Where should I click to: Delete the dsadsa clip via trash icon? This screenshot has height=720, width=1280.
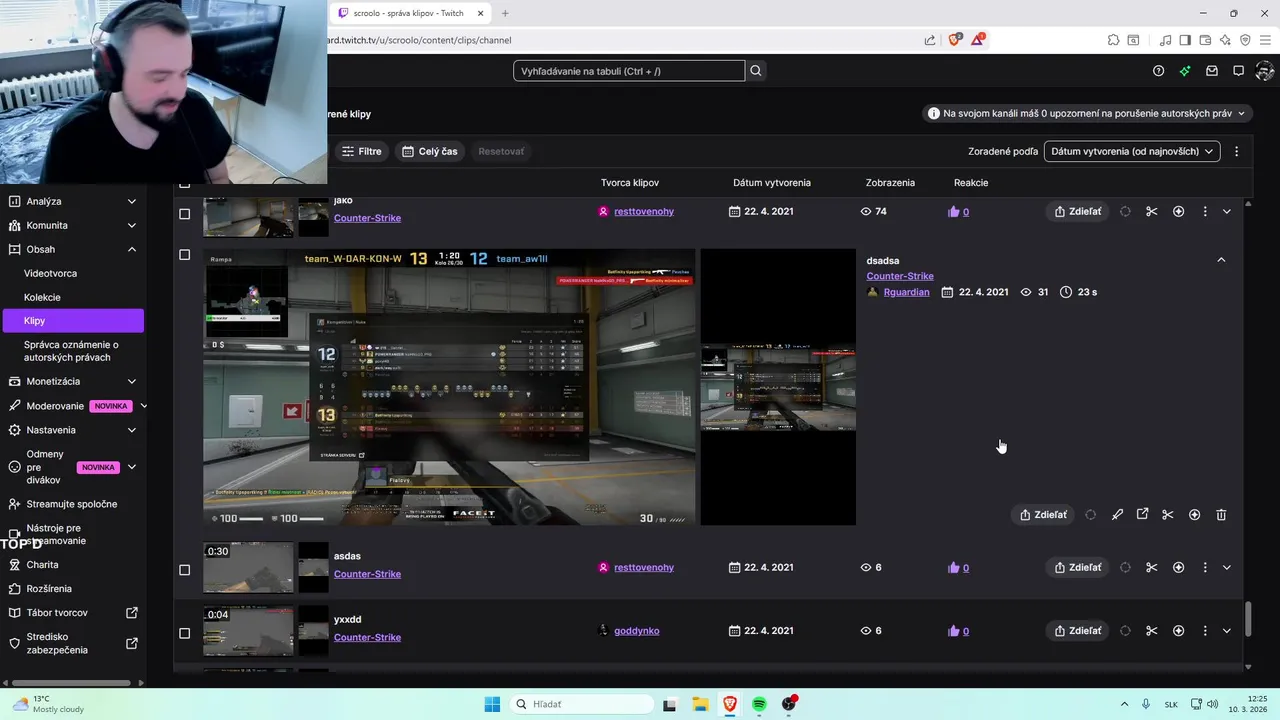[x=1221, y=515]
